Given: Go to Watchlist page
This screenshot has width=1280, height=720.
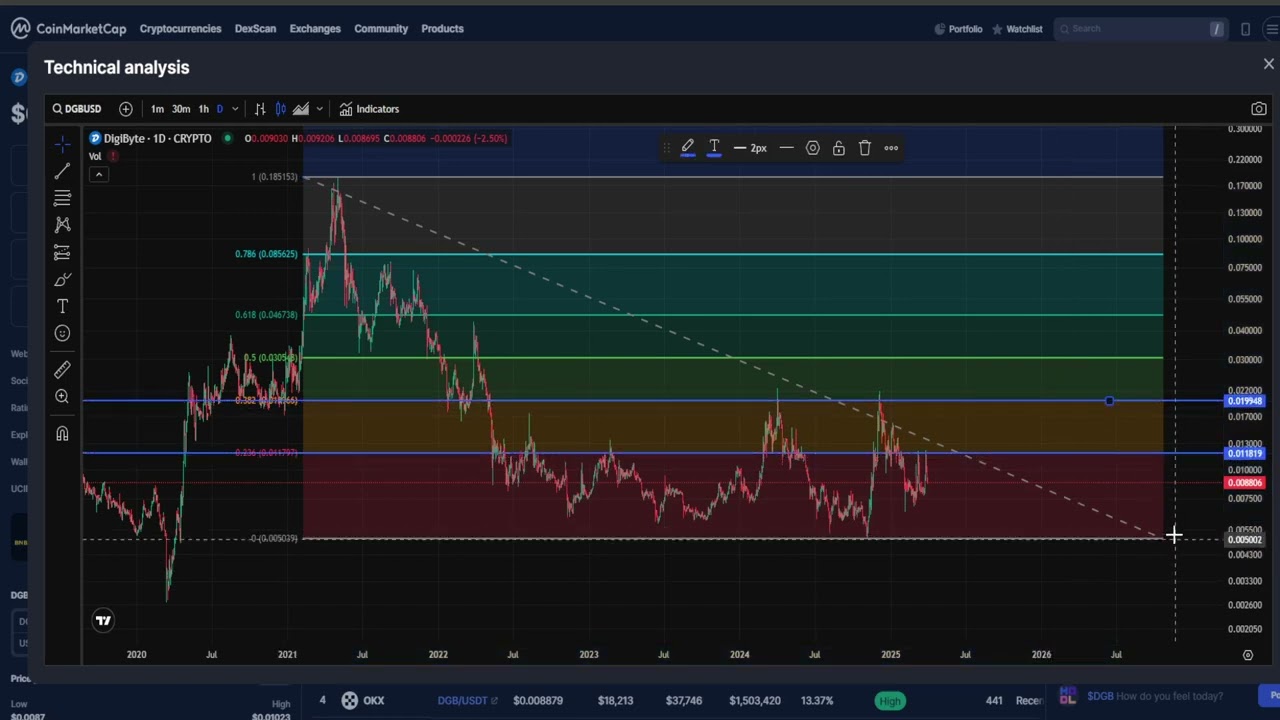Looking at the screenshot, I should point(1017,29).
